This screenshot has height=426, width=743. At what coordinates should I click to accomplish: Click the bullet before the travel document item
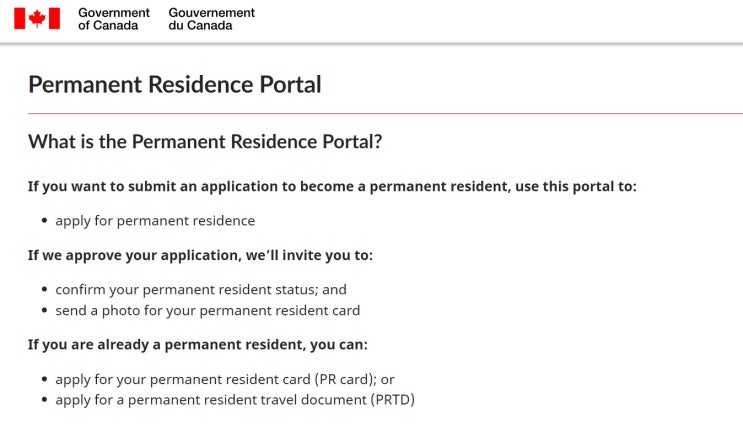click(44, 401)
